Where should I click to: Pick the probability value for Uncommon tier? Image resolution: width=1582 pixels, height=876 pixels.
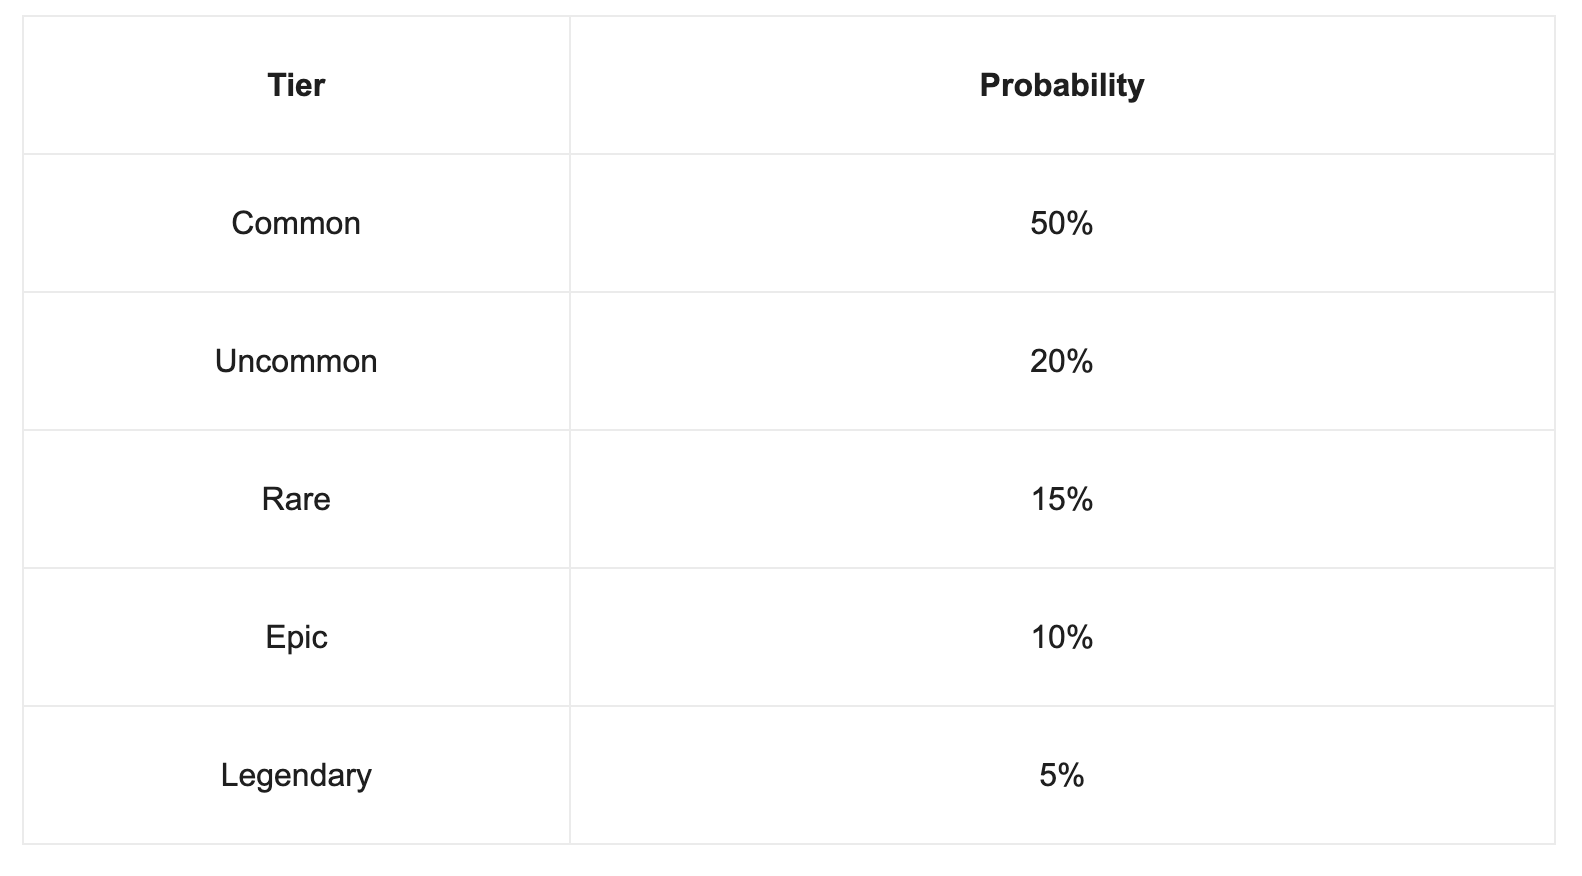point(1061,361)
